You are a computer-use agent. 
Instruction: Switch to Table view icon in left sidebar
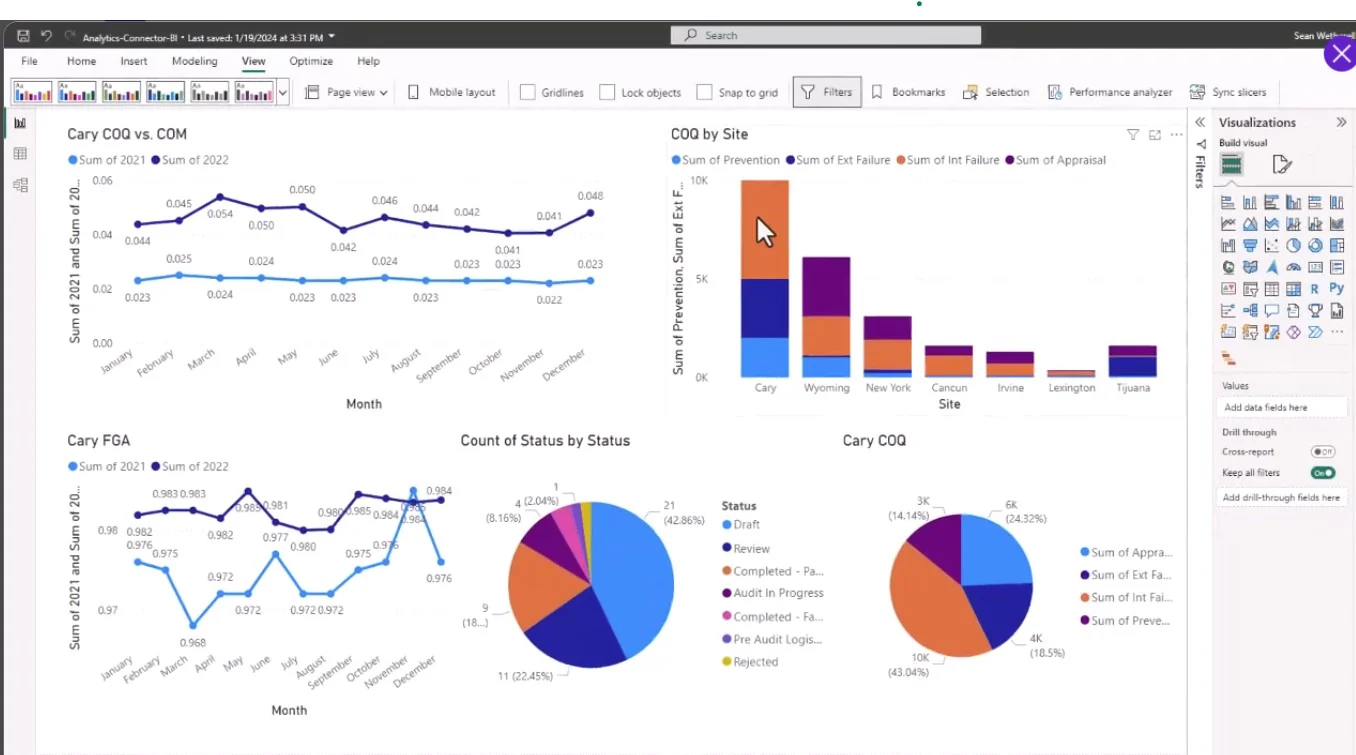click(20, 154)
